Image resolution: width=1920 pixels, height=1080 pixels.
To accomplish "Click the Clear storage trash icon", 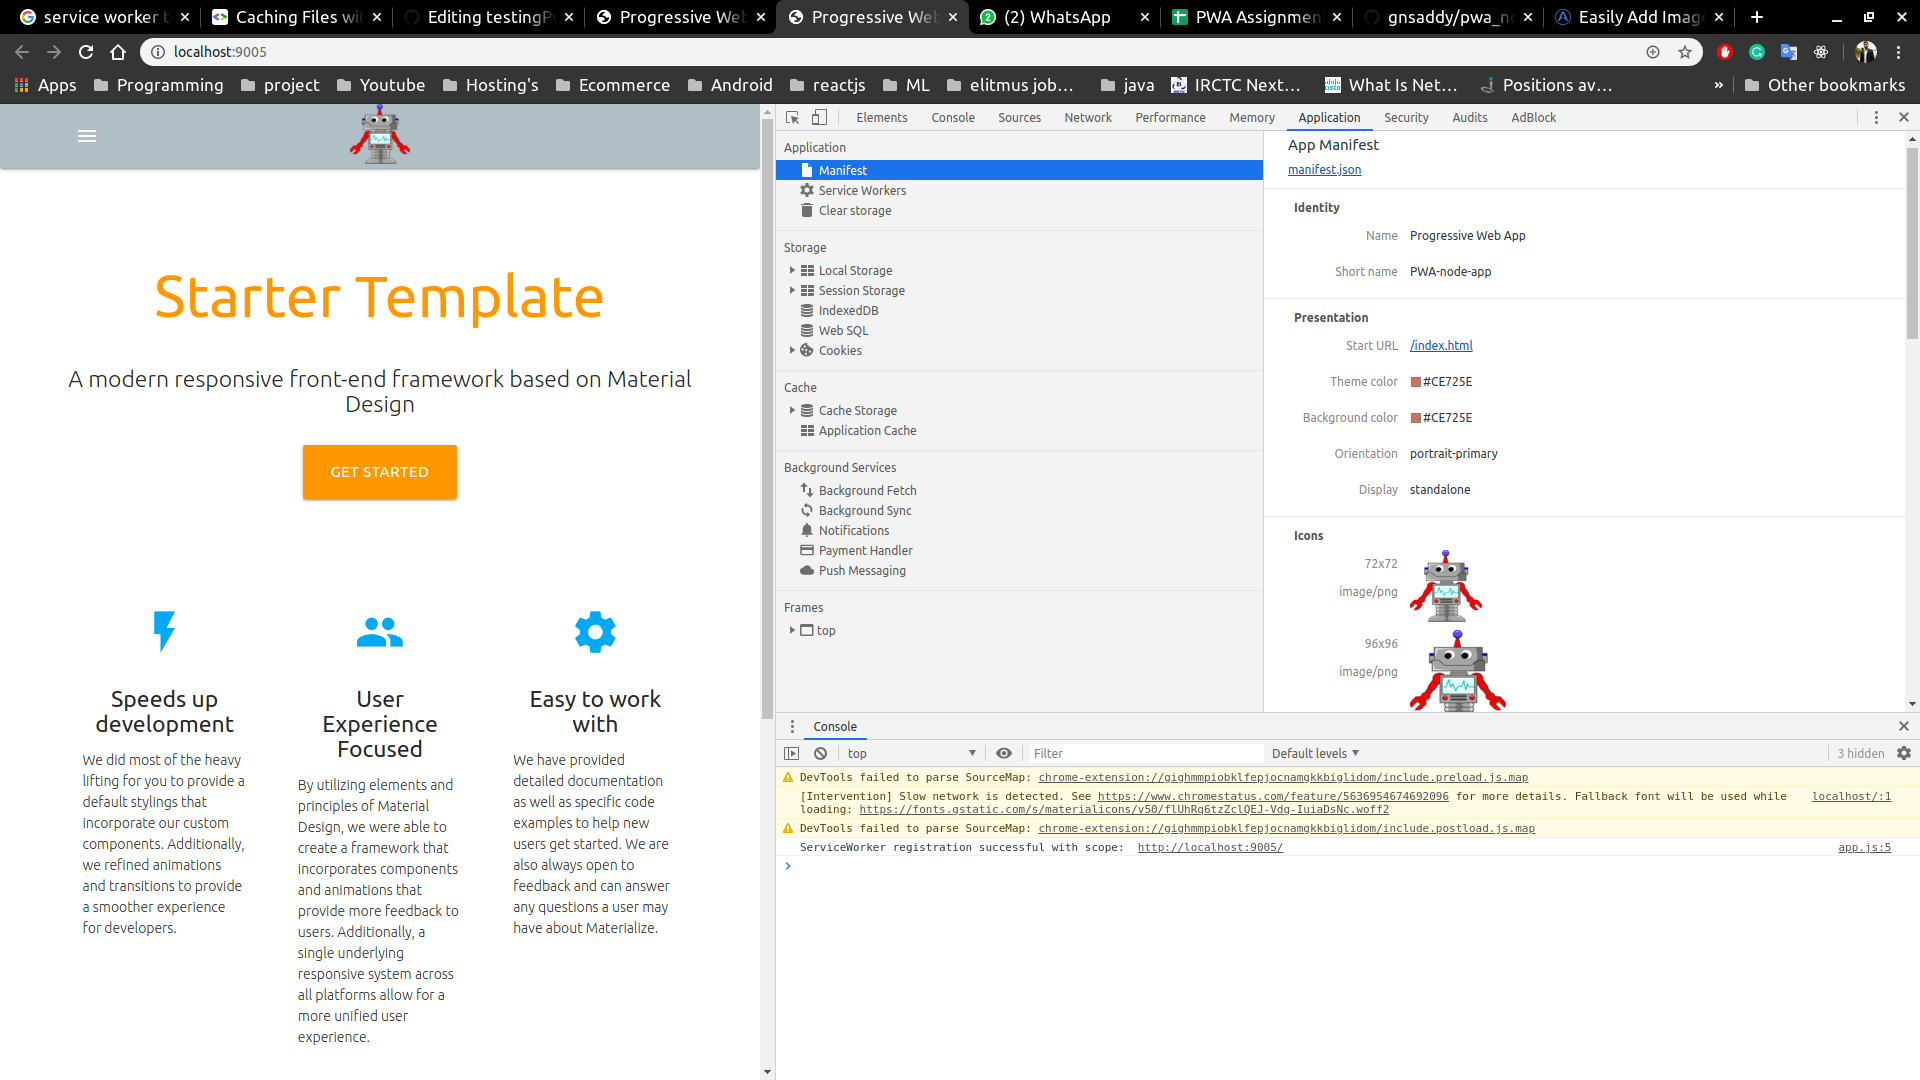I will tap(807, 211).
